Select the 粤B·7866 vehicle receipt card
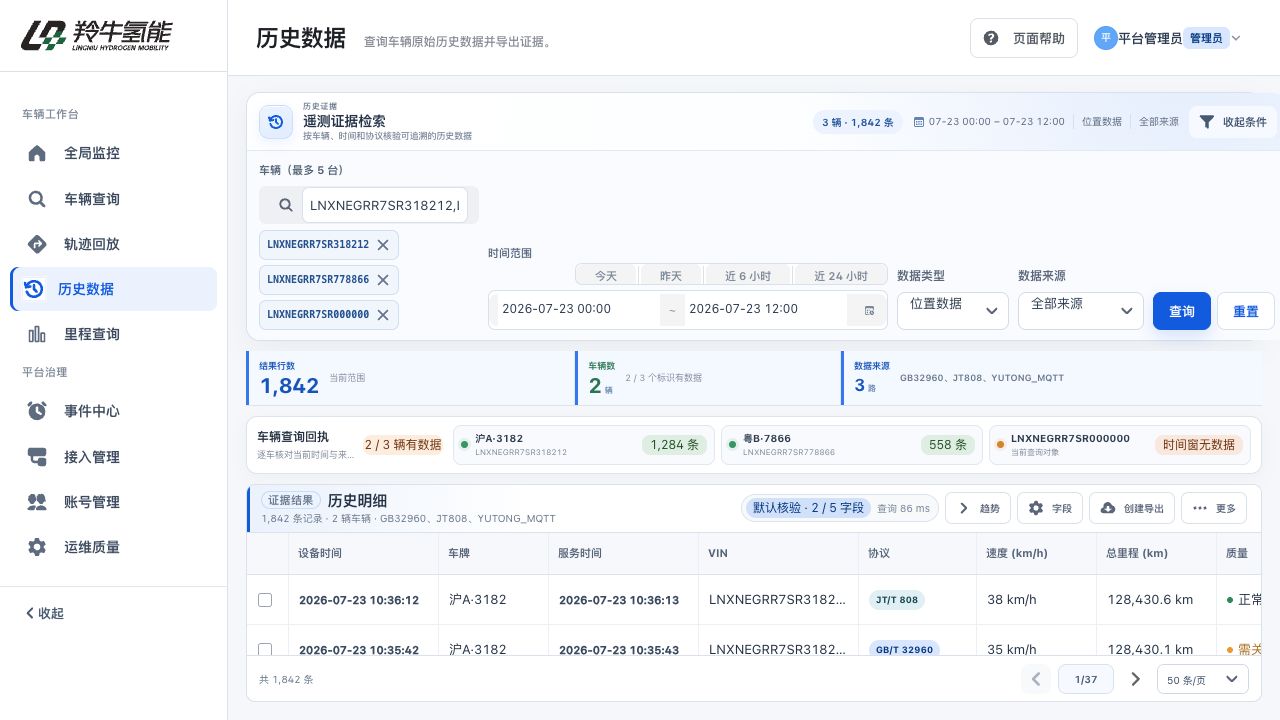1280x720 pixels. click(x=852, y=445)
